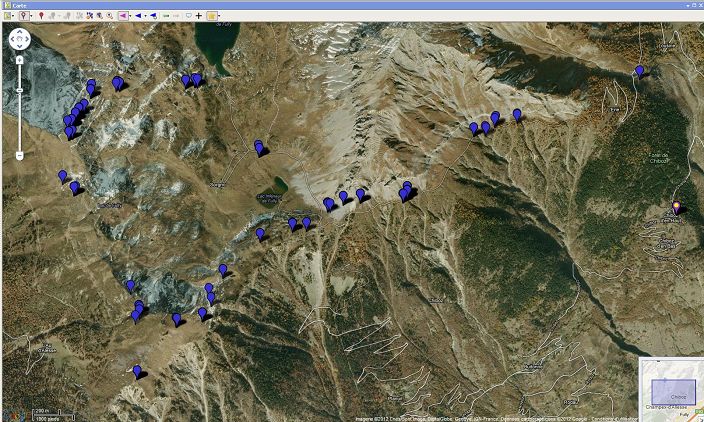The image size is (704, 422).
Task: Zoom in with the map plus button
Action: point(19,60)
